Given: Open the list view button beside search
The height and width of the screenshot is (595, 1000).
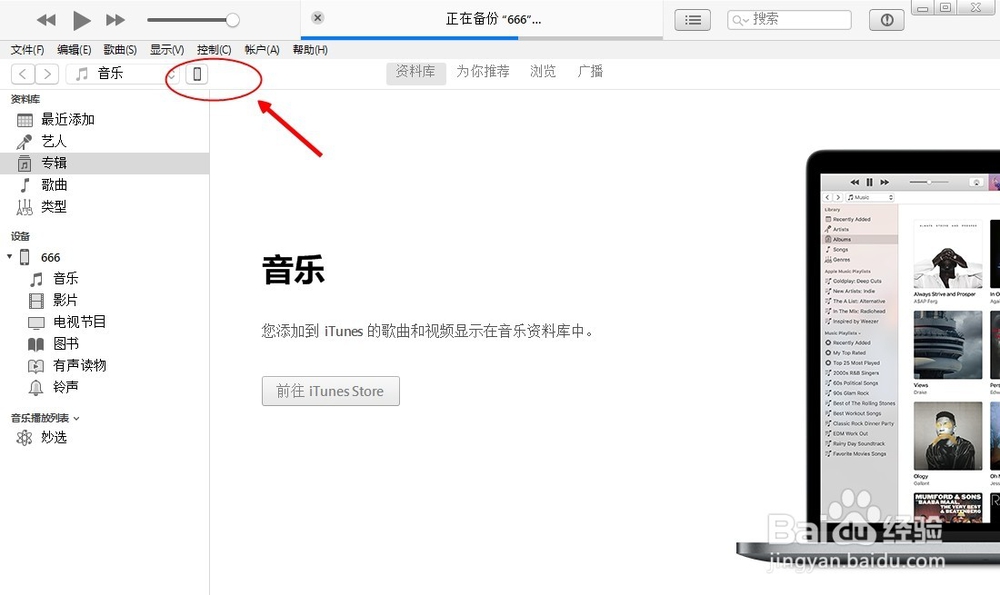Looking at the screenshot, I should point(693,20).
